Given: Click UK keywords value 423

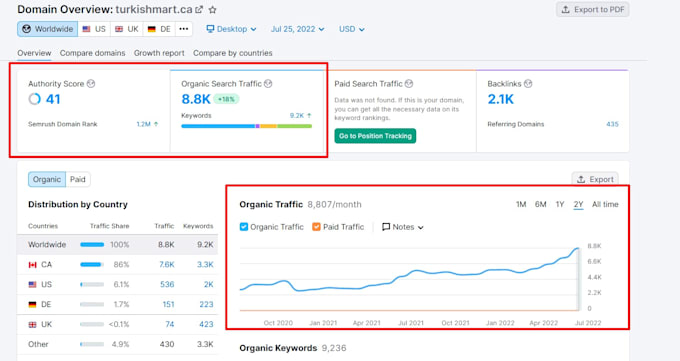Looking at the screenshot, I should tap(206, 325).
